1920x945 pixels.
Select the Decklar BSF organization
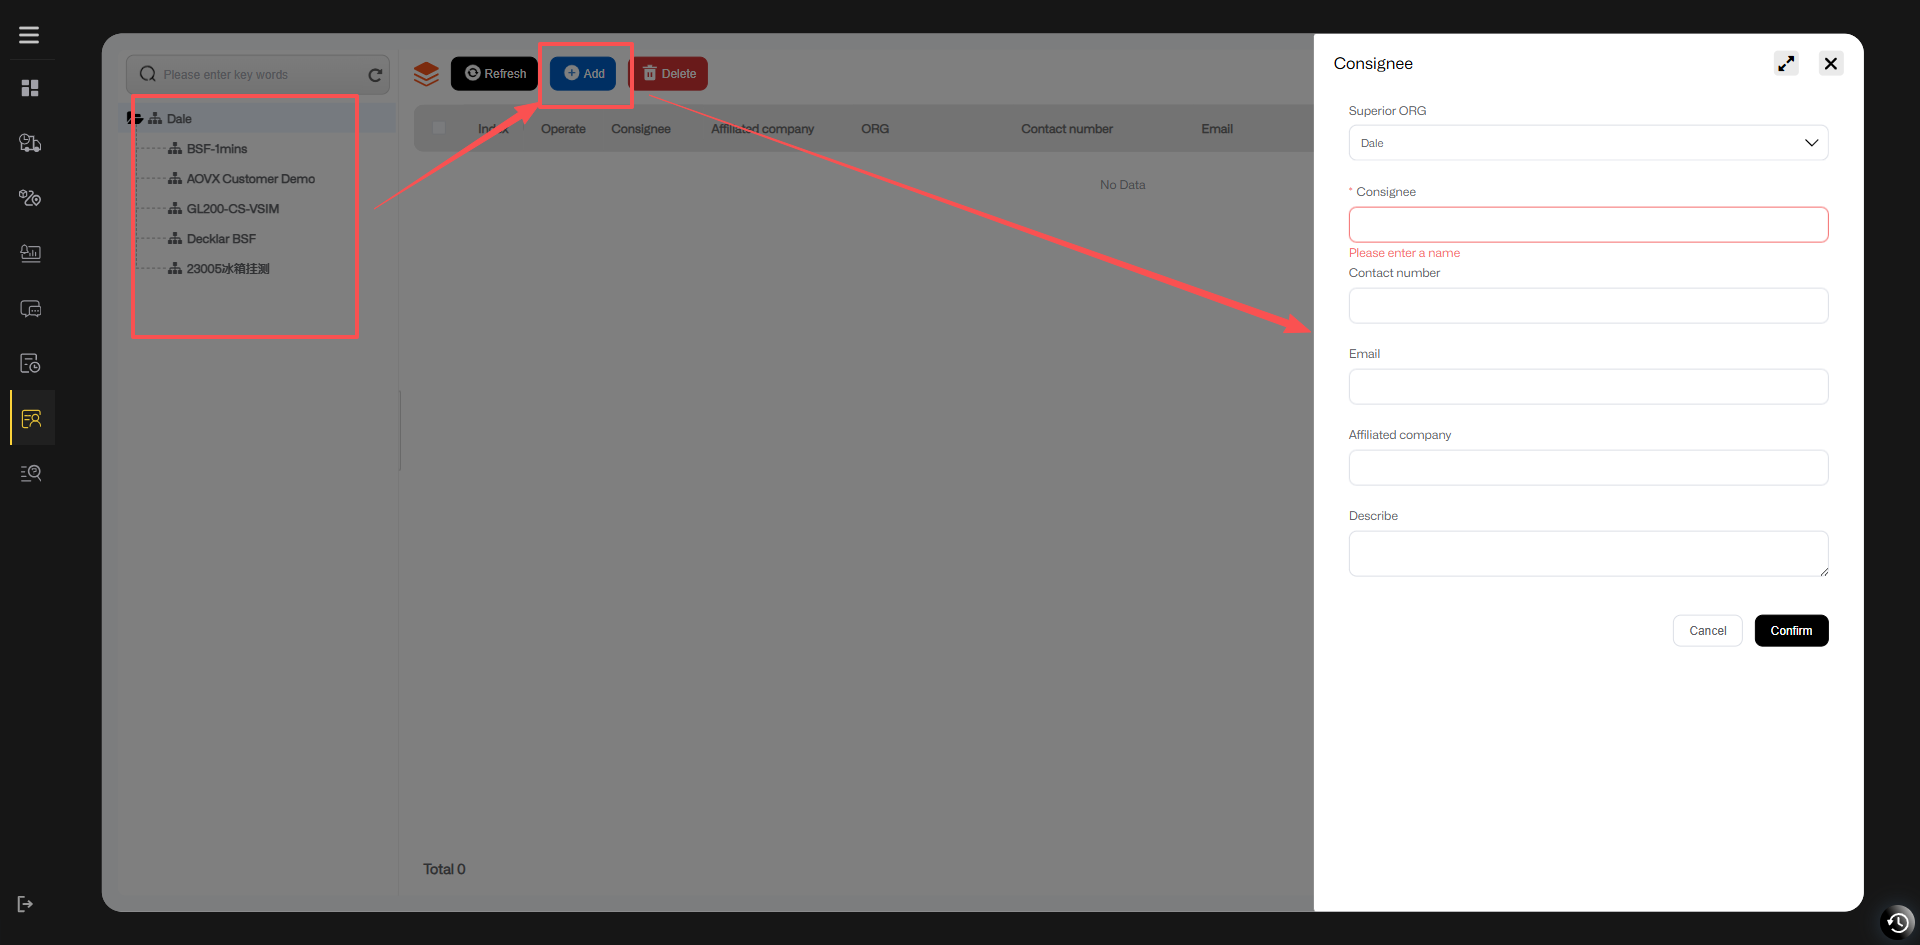pyautogui.click(x=221, y=239)
